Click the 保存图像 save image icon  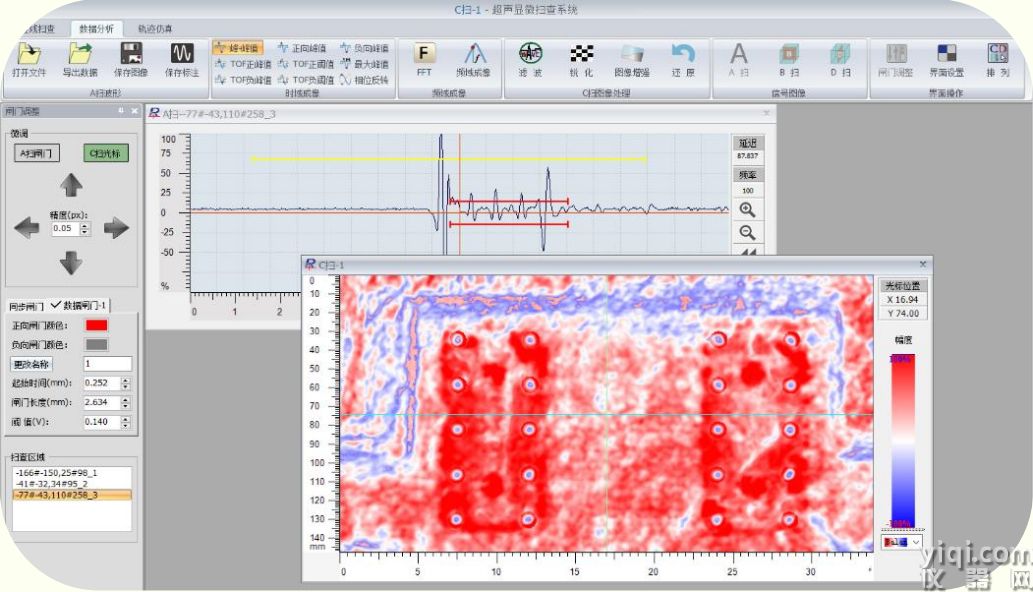click(x=130, y=59)
